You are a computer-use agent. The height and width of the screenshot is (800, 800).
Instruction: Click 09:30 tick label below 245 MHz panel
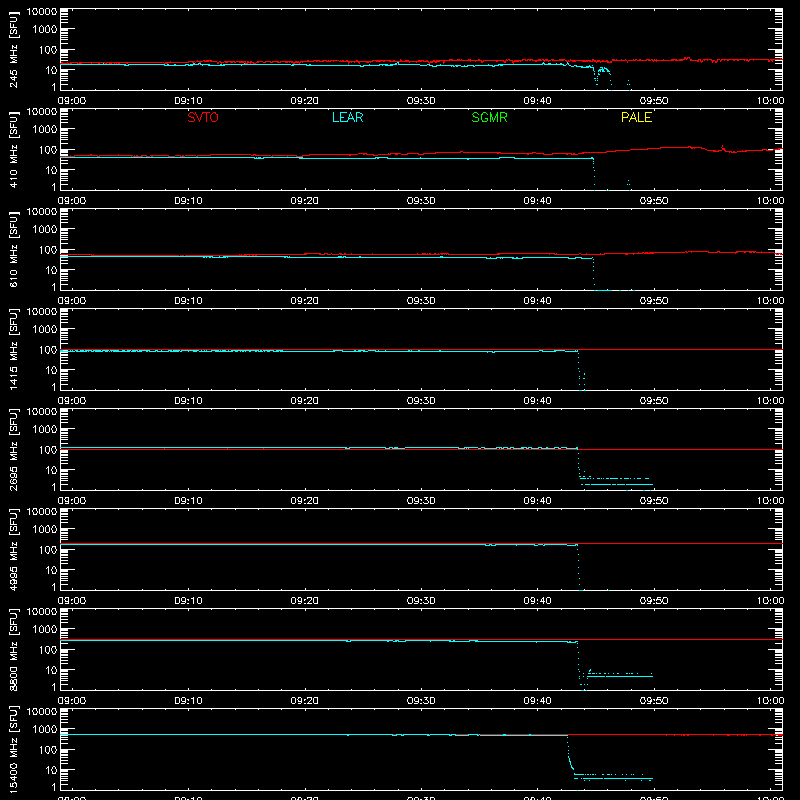point(421,101)
